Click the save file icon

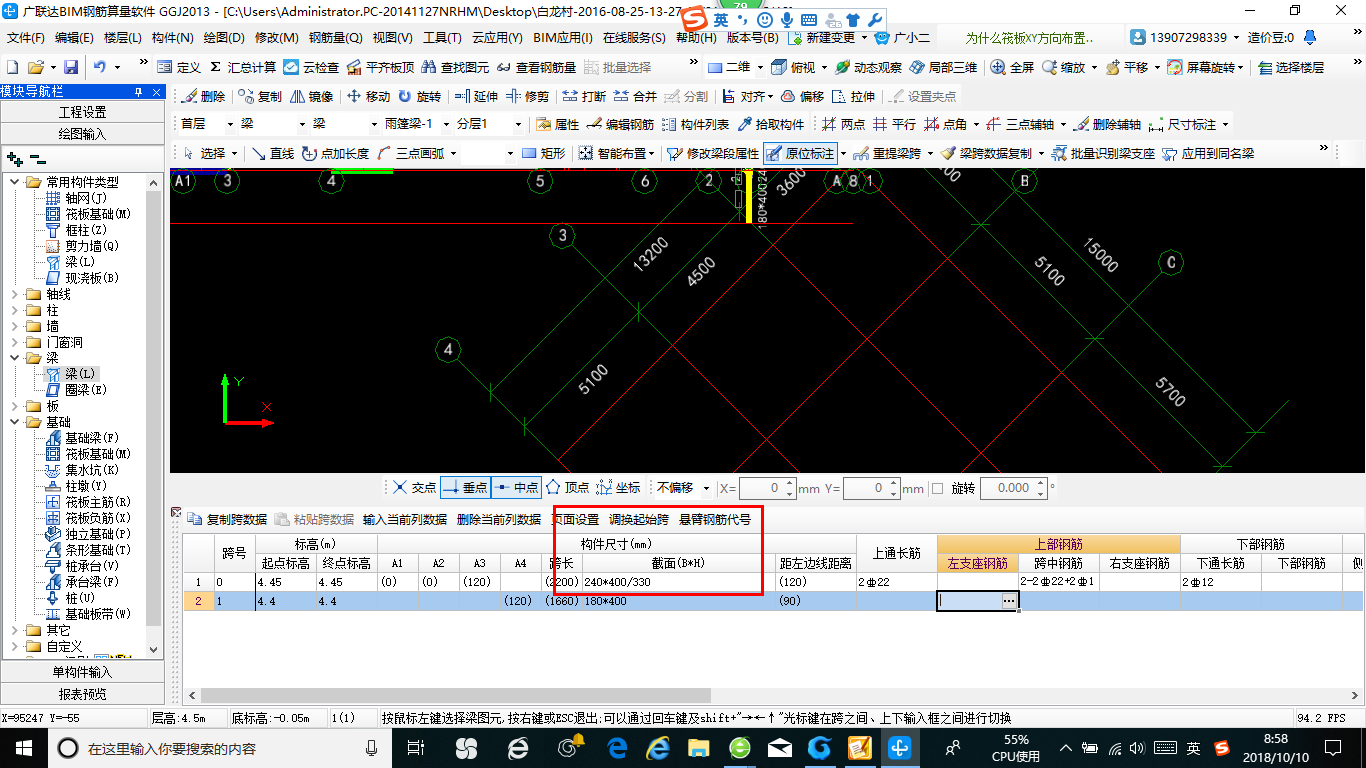[71, 67]
